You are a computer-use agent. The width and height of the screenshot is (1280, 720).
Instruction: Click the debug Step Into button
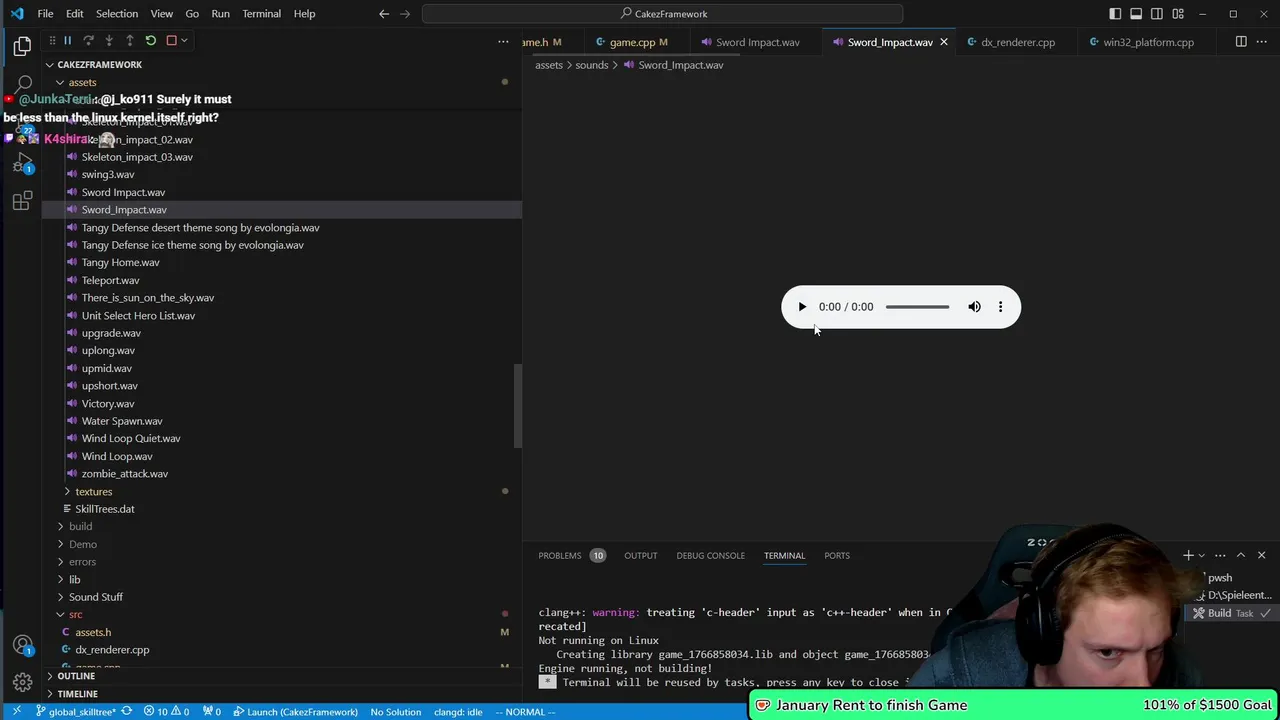pyautogui.click(x=109, y=40)
